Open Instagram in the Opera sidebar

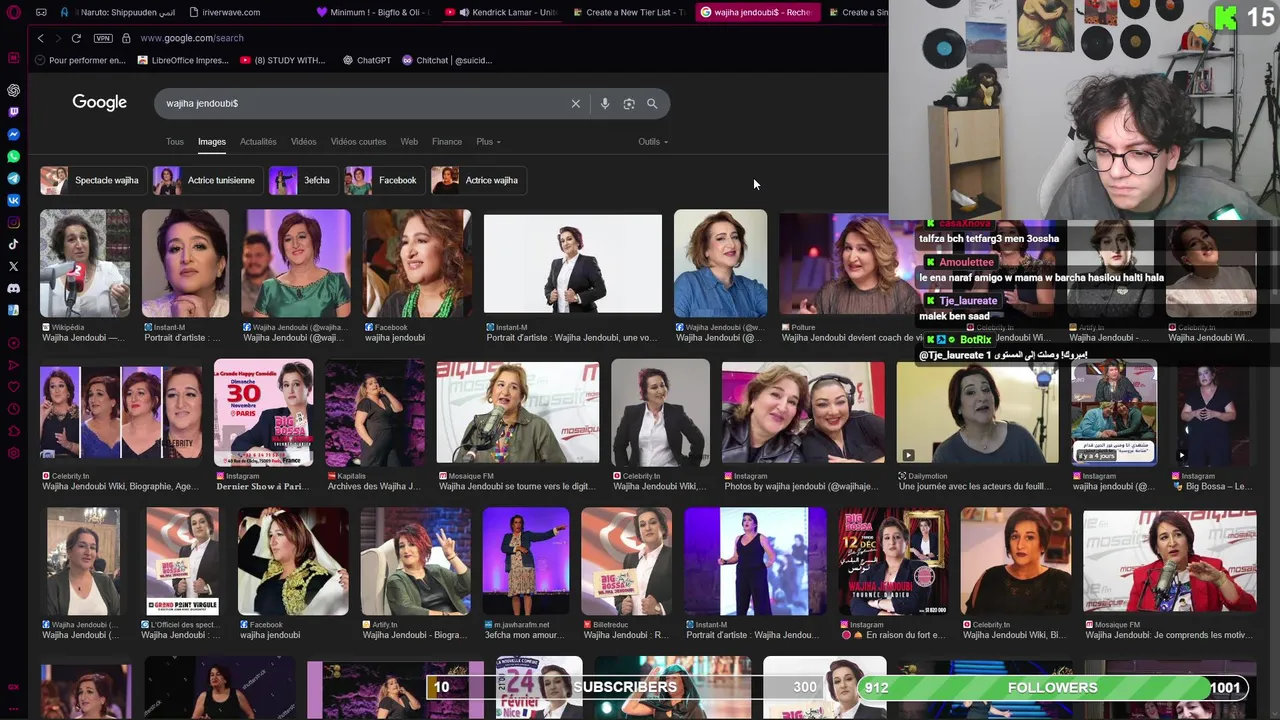[x=13, y=222]
